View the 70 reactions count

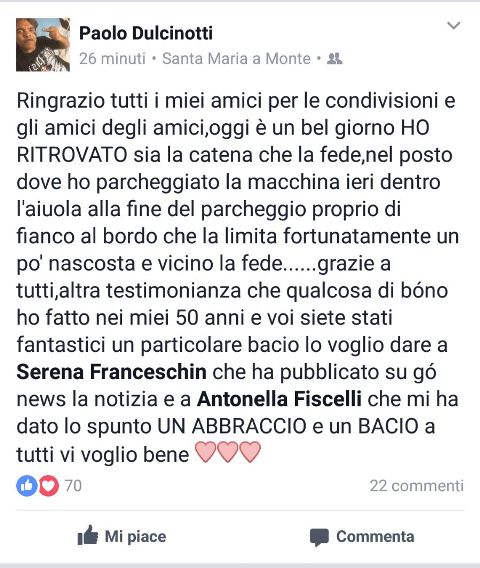tap(73, 485)
